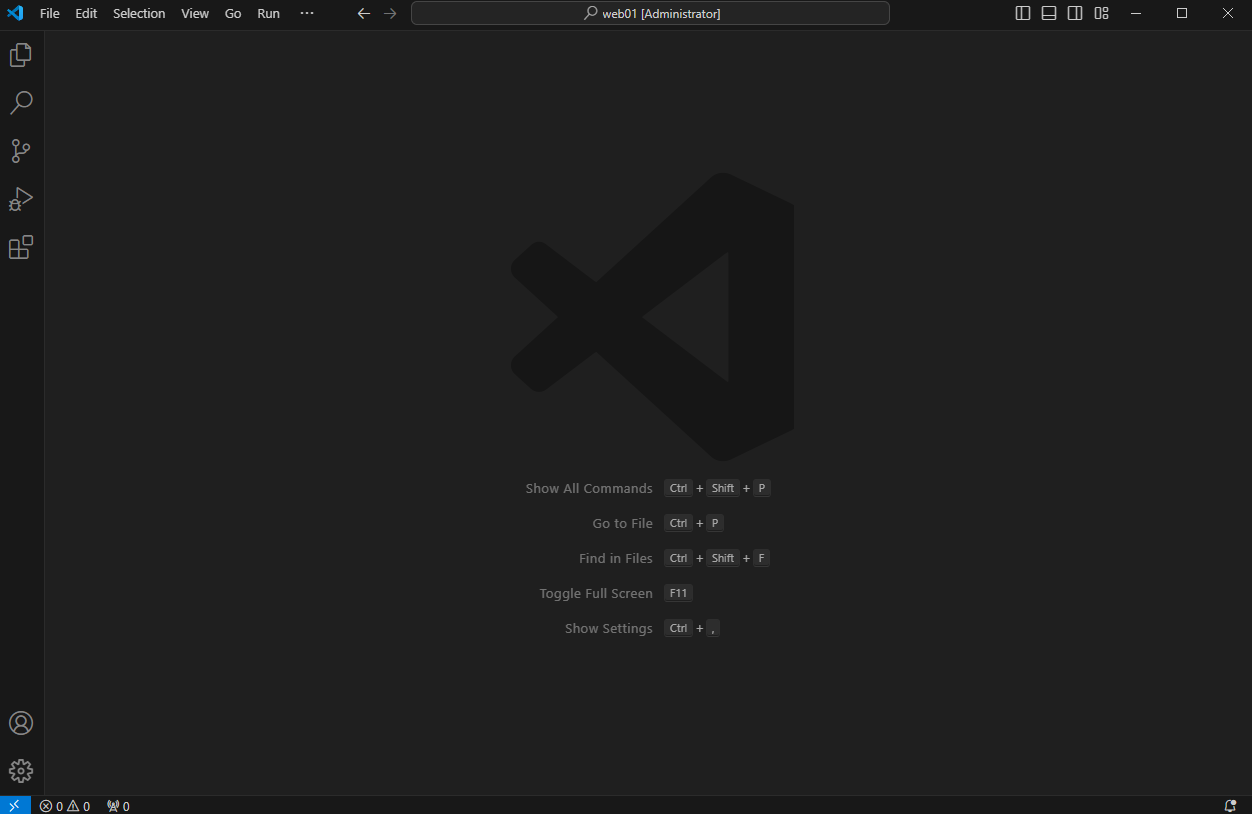This screenshot has height=814, width=1252.
Task: Open the Run and Debug view
Action: [x=21, y=199]
